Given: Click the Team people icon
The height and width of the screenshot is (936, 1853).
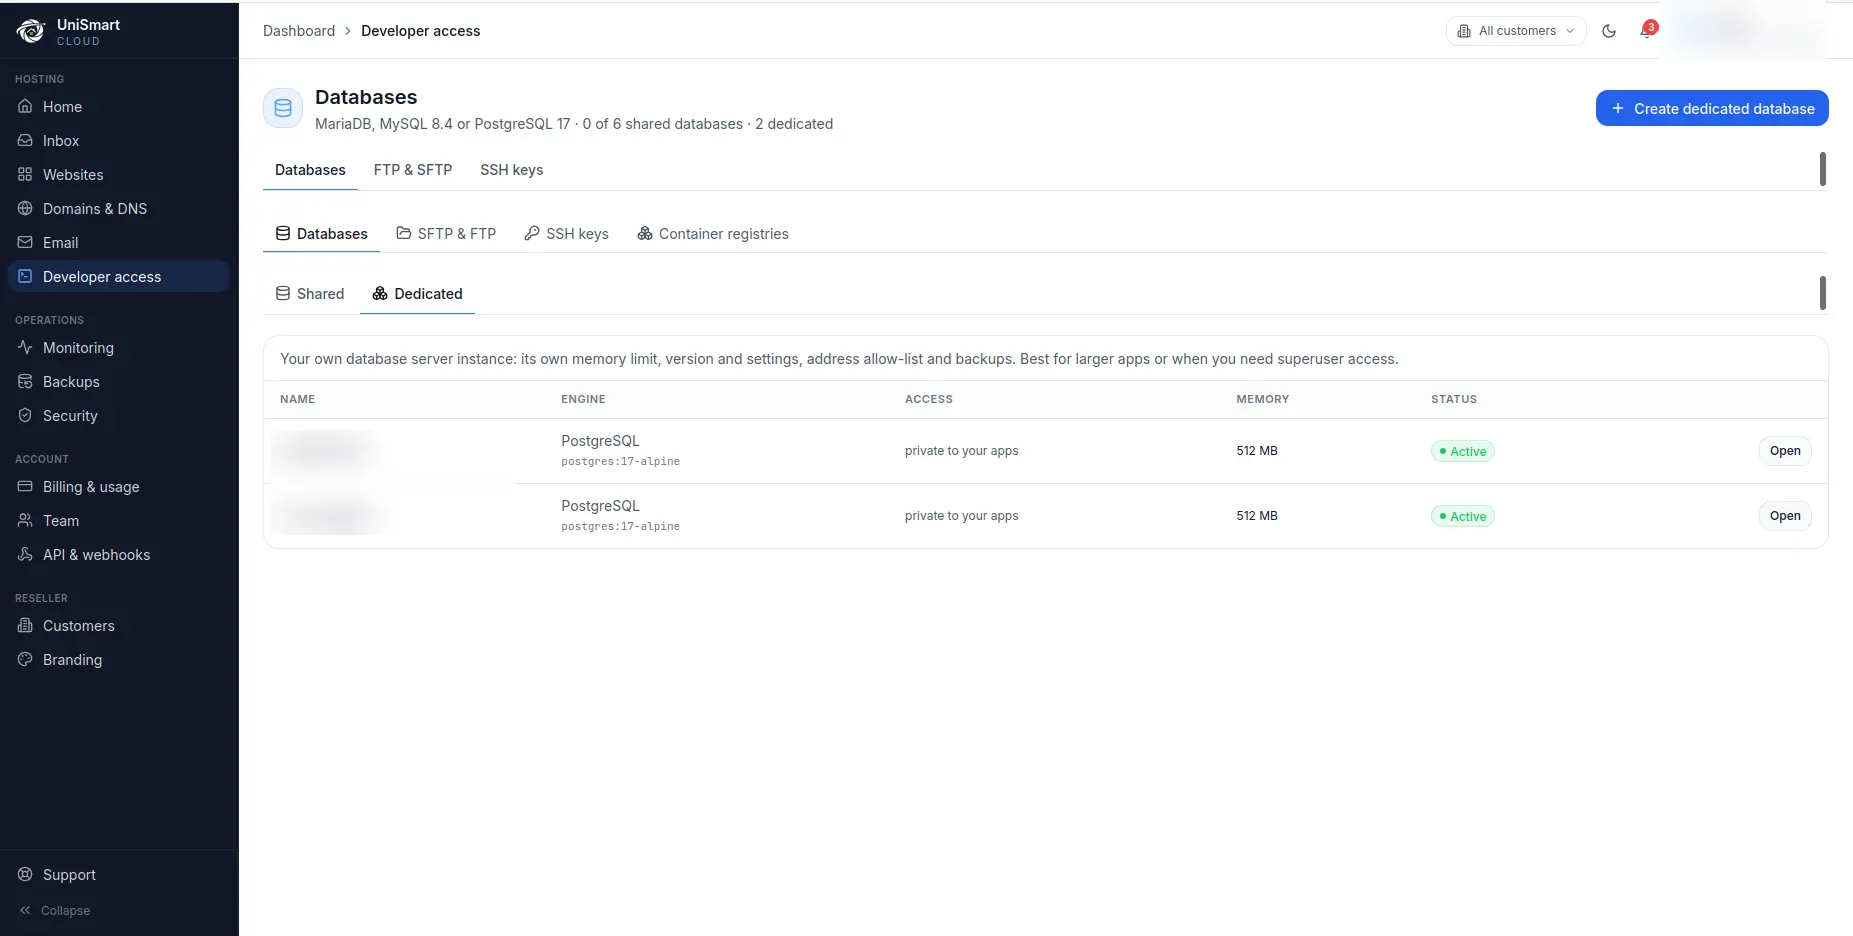Looking at the screenshot, I should (x=25, y=520).
